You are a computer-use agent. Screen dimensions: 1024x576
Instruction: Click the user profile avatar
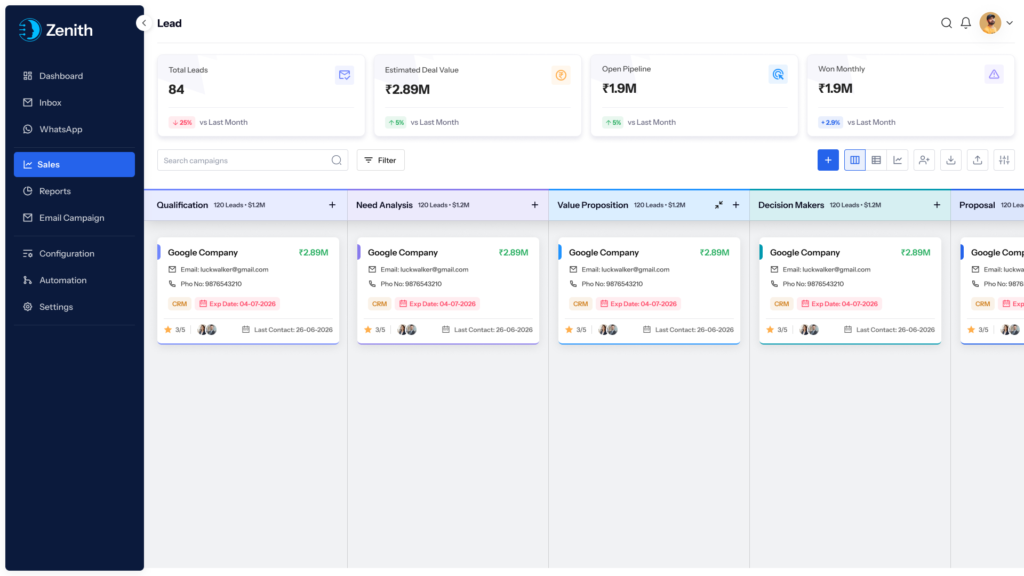pos(990,23)
